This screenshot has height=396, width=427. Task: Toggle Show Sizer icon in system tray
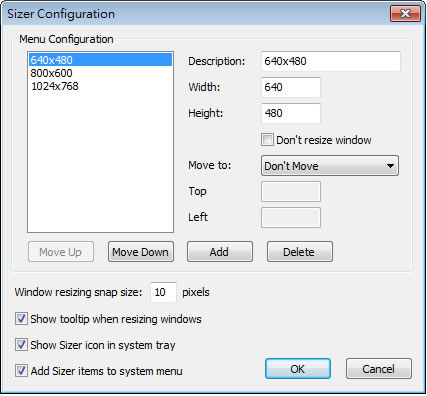21,345
